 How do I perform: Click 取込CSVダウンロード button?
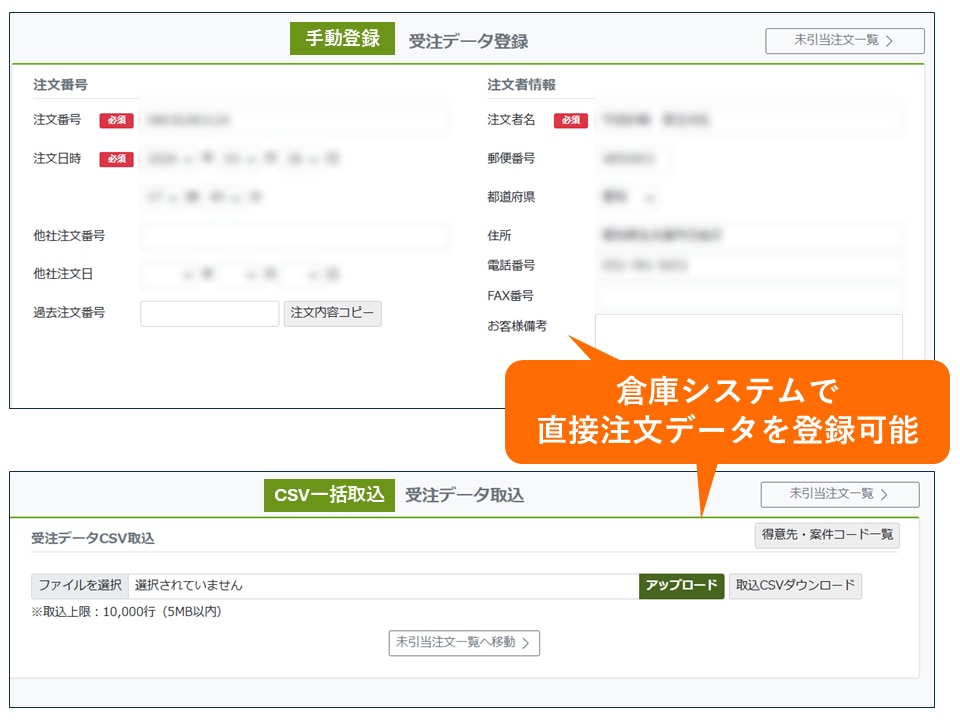795,586
